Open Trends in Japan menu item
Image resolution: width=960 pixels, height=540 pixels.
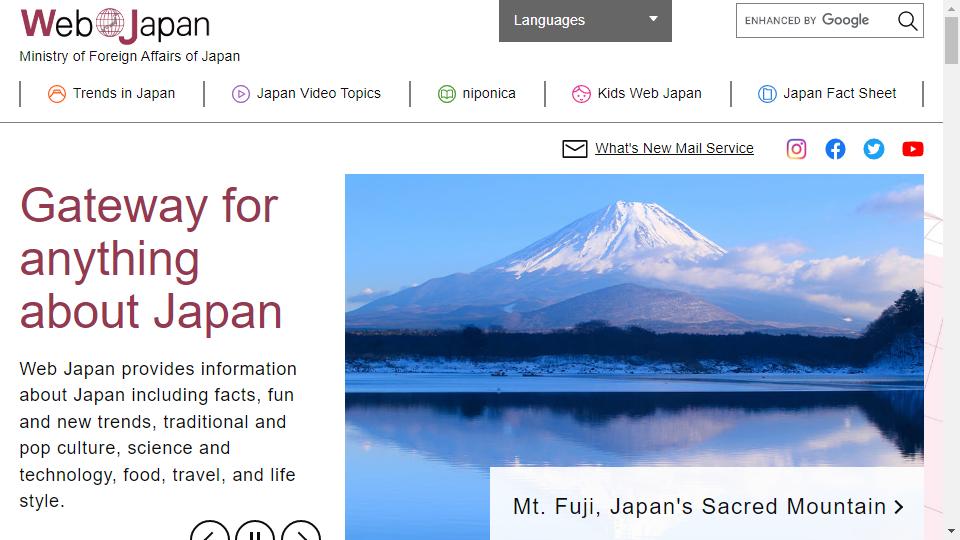click(x=111, y=94)
